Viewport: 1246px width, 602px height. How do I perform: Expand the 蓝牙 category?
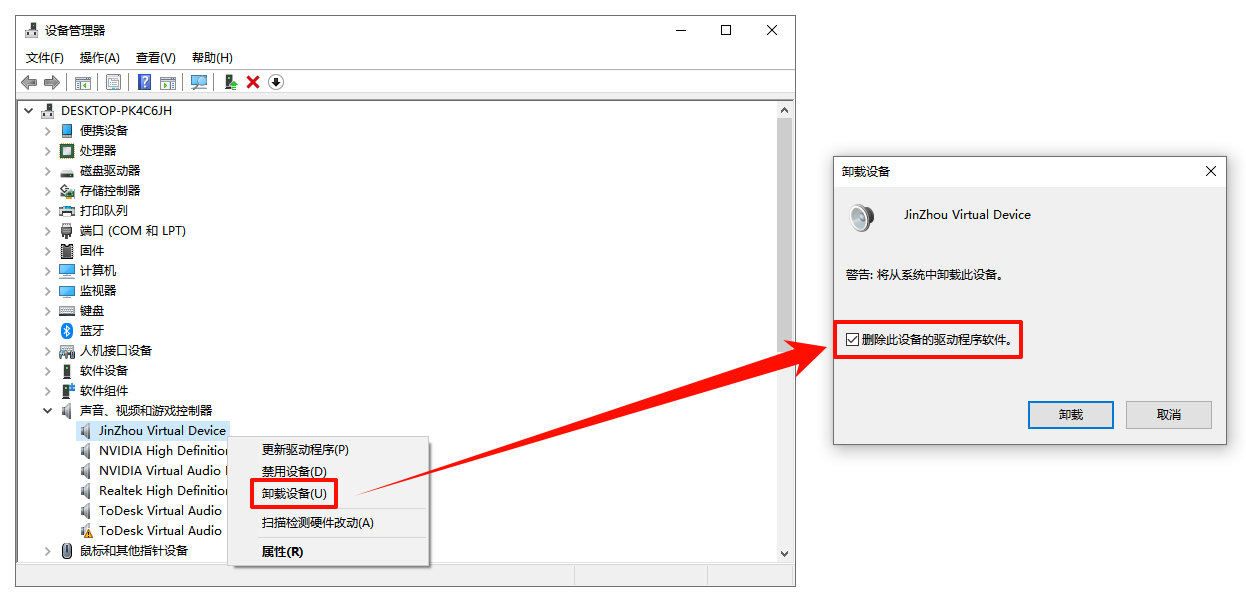click(47, 331)
